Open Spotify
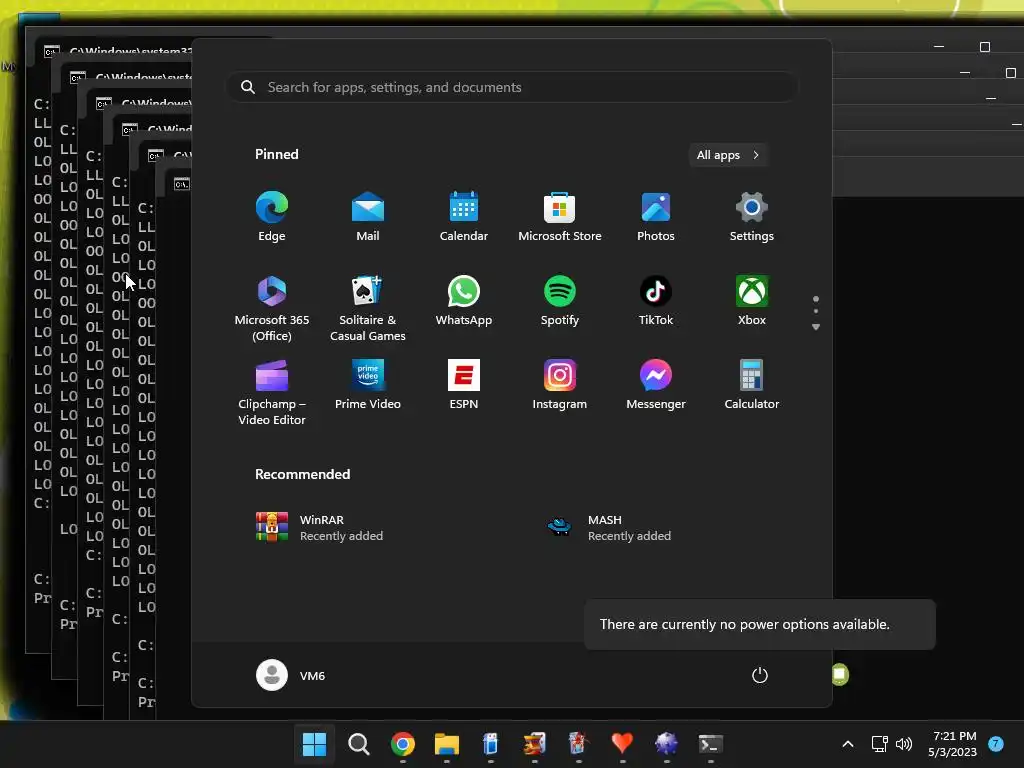This screenshot has width=1024, height=768. (560, 301)
